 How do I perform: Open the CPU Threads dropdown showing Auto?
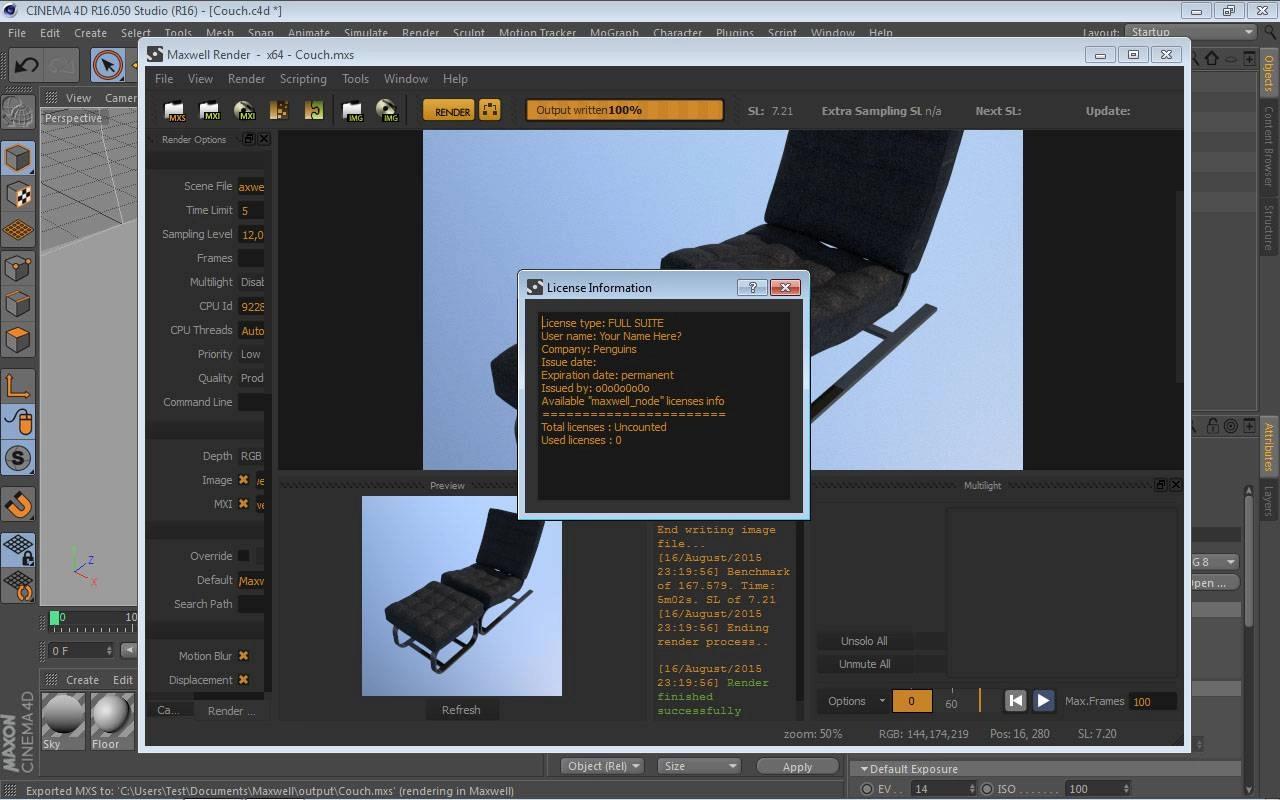252,331
